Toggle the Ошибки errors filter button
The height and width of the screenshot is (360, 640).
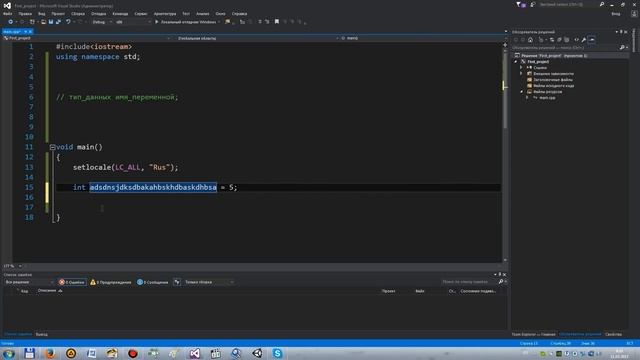click(72, 282)
